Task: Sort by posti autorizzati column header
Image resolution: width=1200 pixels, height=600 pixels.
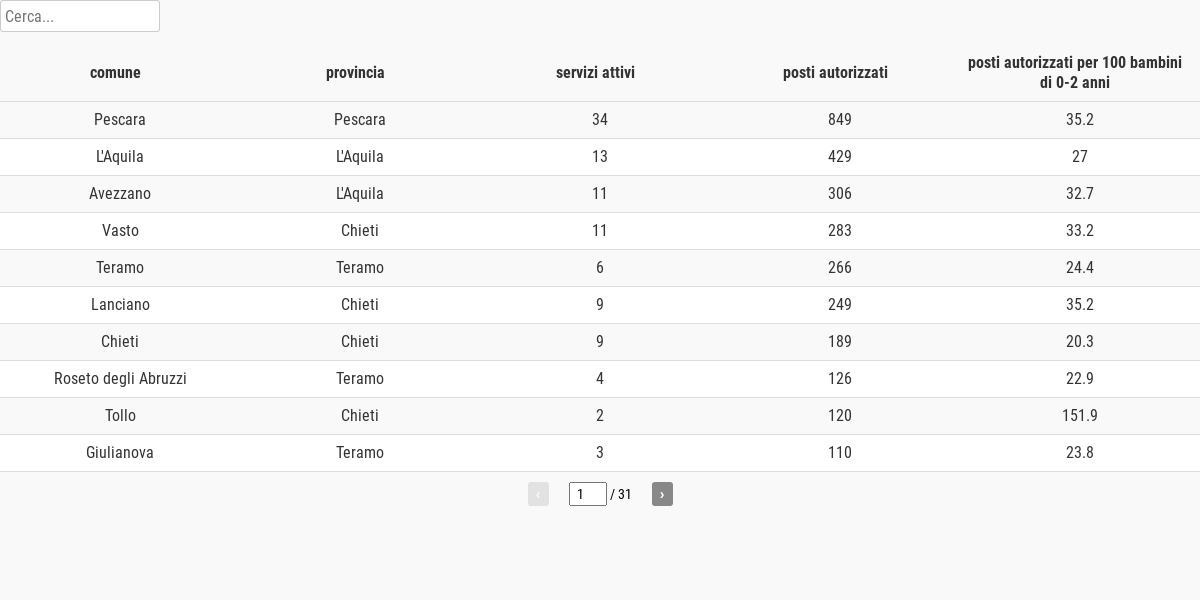Action: 835,72
